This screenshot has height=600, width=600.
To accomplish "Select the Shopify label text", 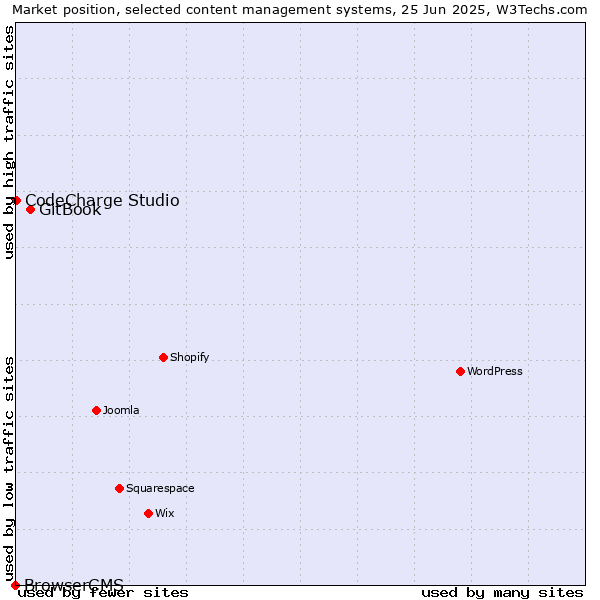I will pyautogui.click(x=189, y=357).
